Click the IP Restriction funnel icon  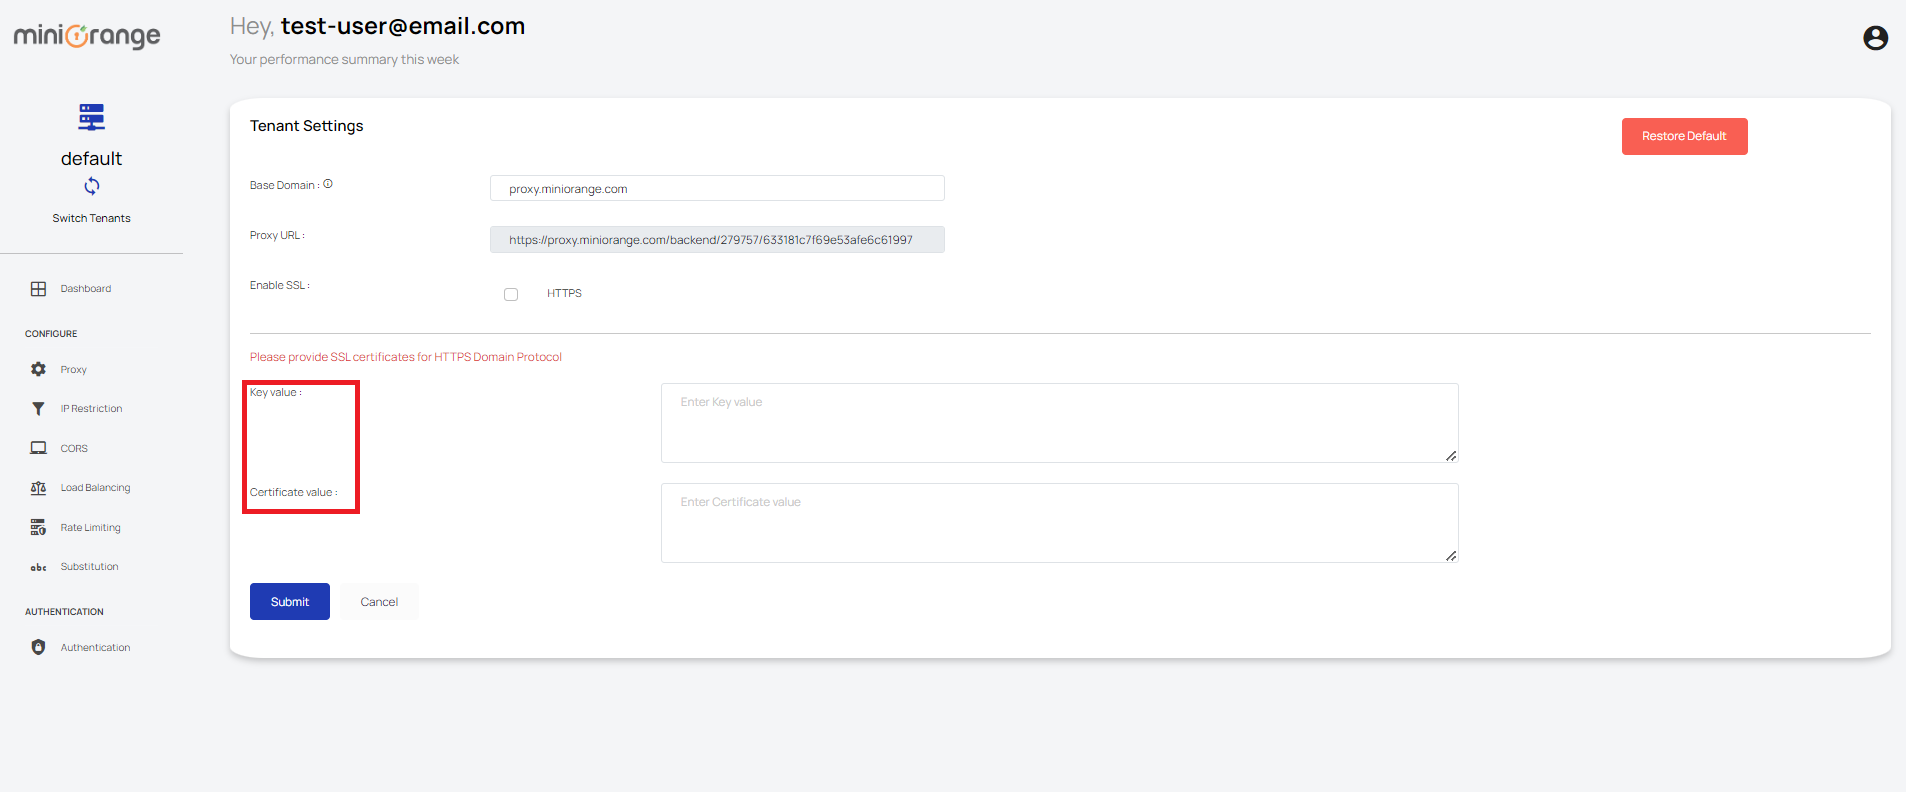pyautogui.click(x=38, y=409)
